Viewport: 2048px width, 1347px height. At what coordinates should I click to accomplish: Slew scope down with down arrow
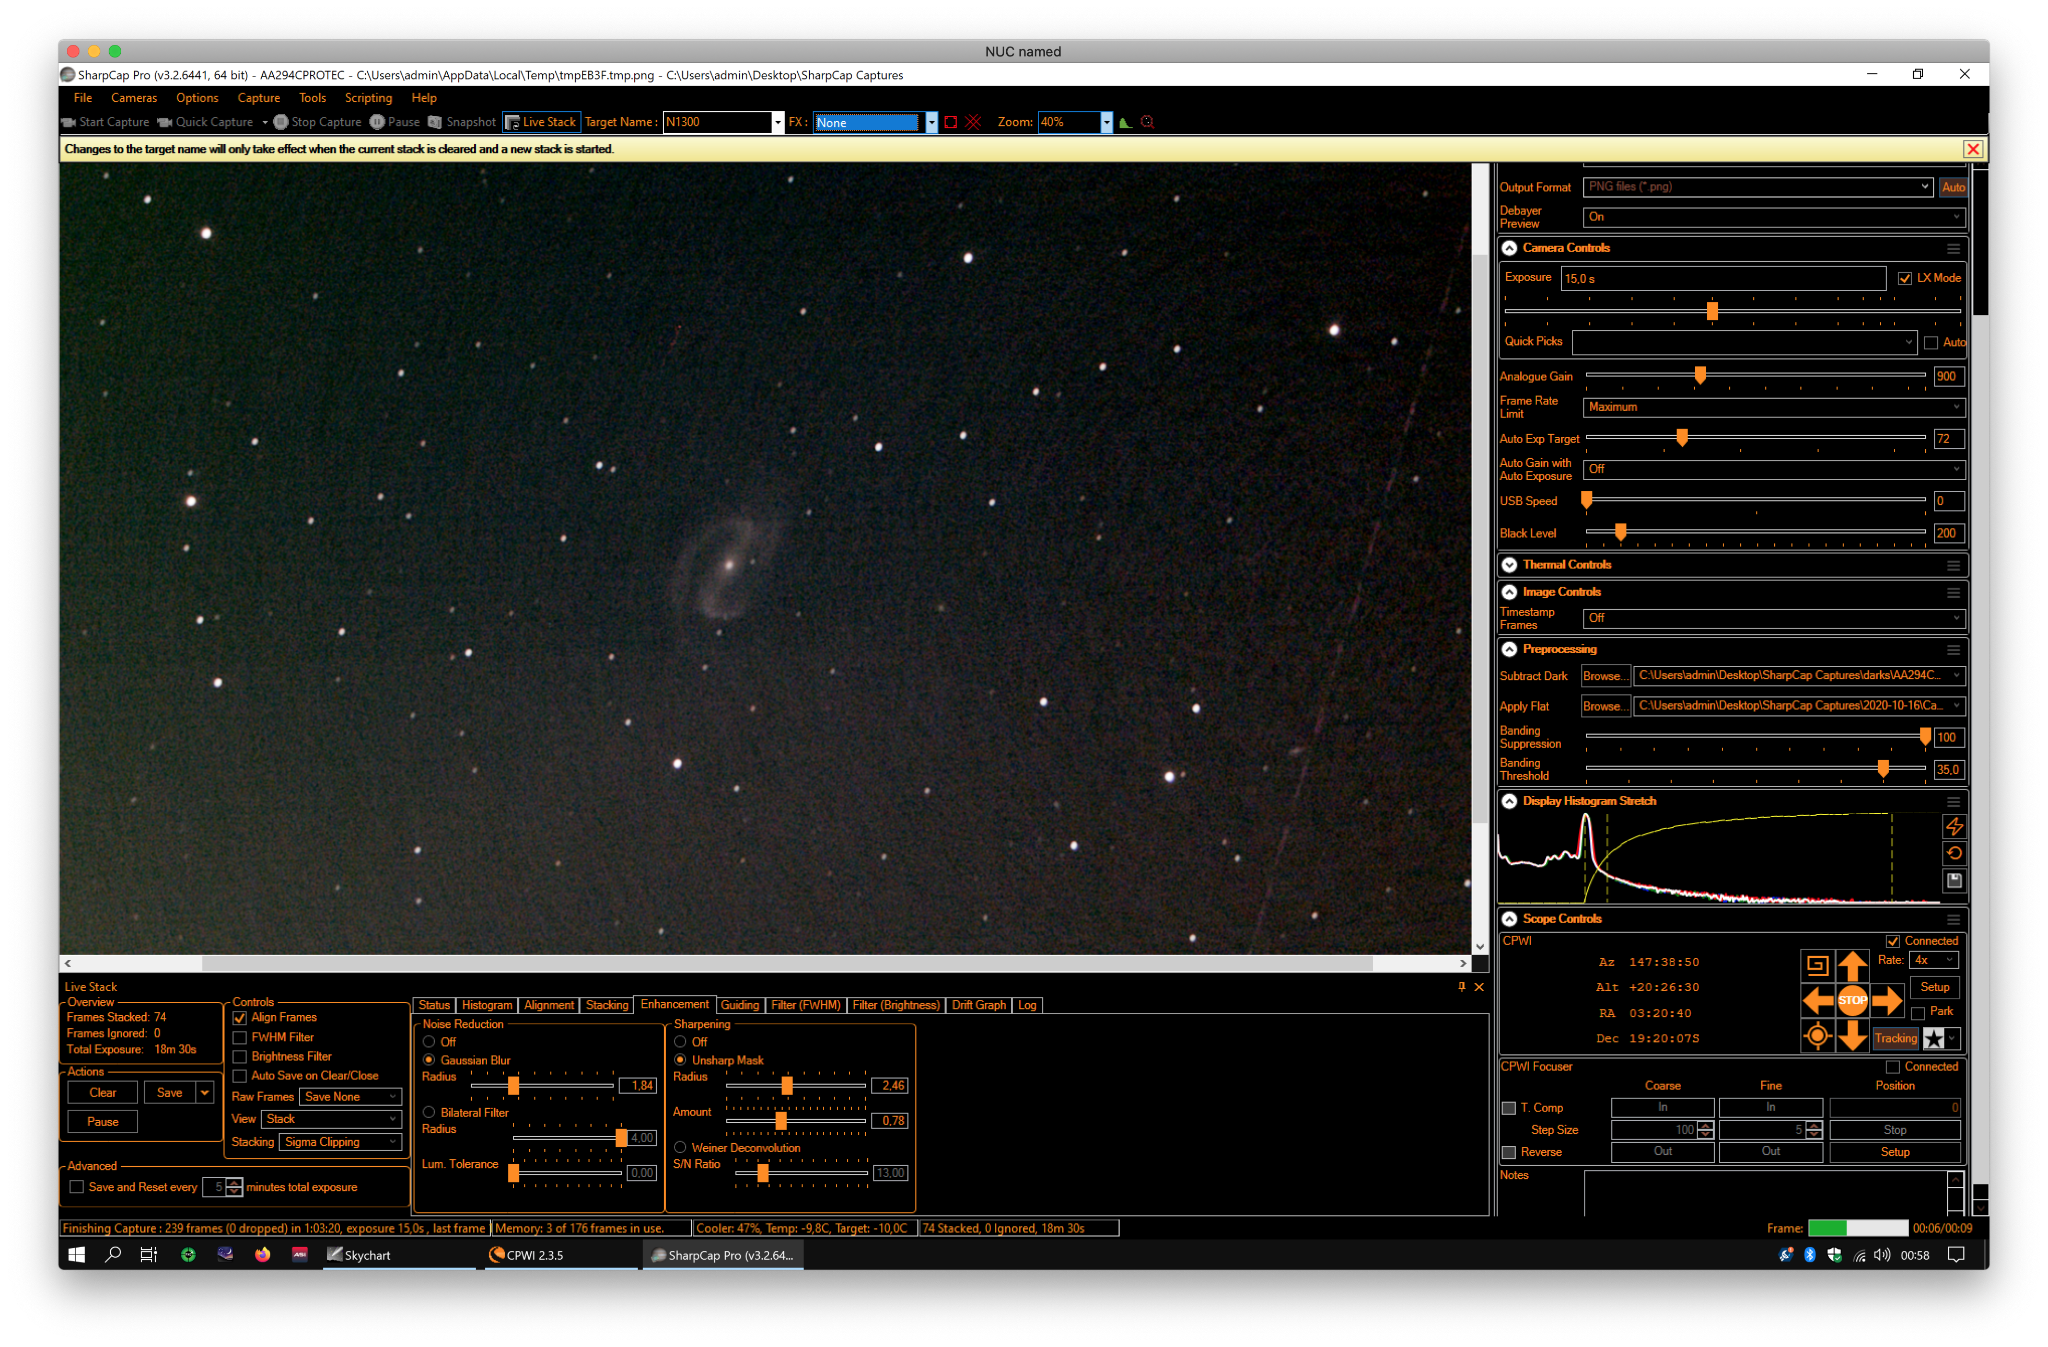point(1852,1035)
